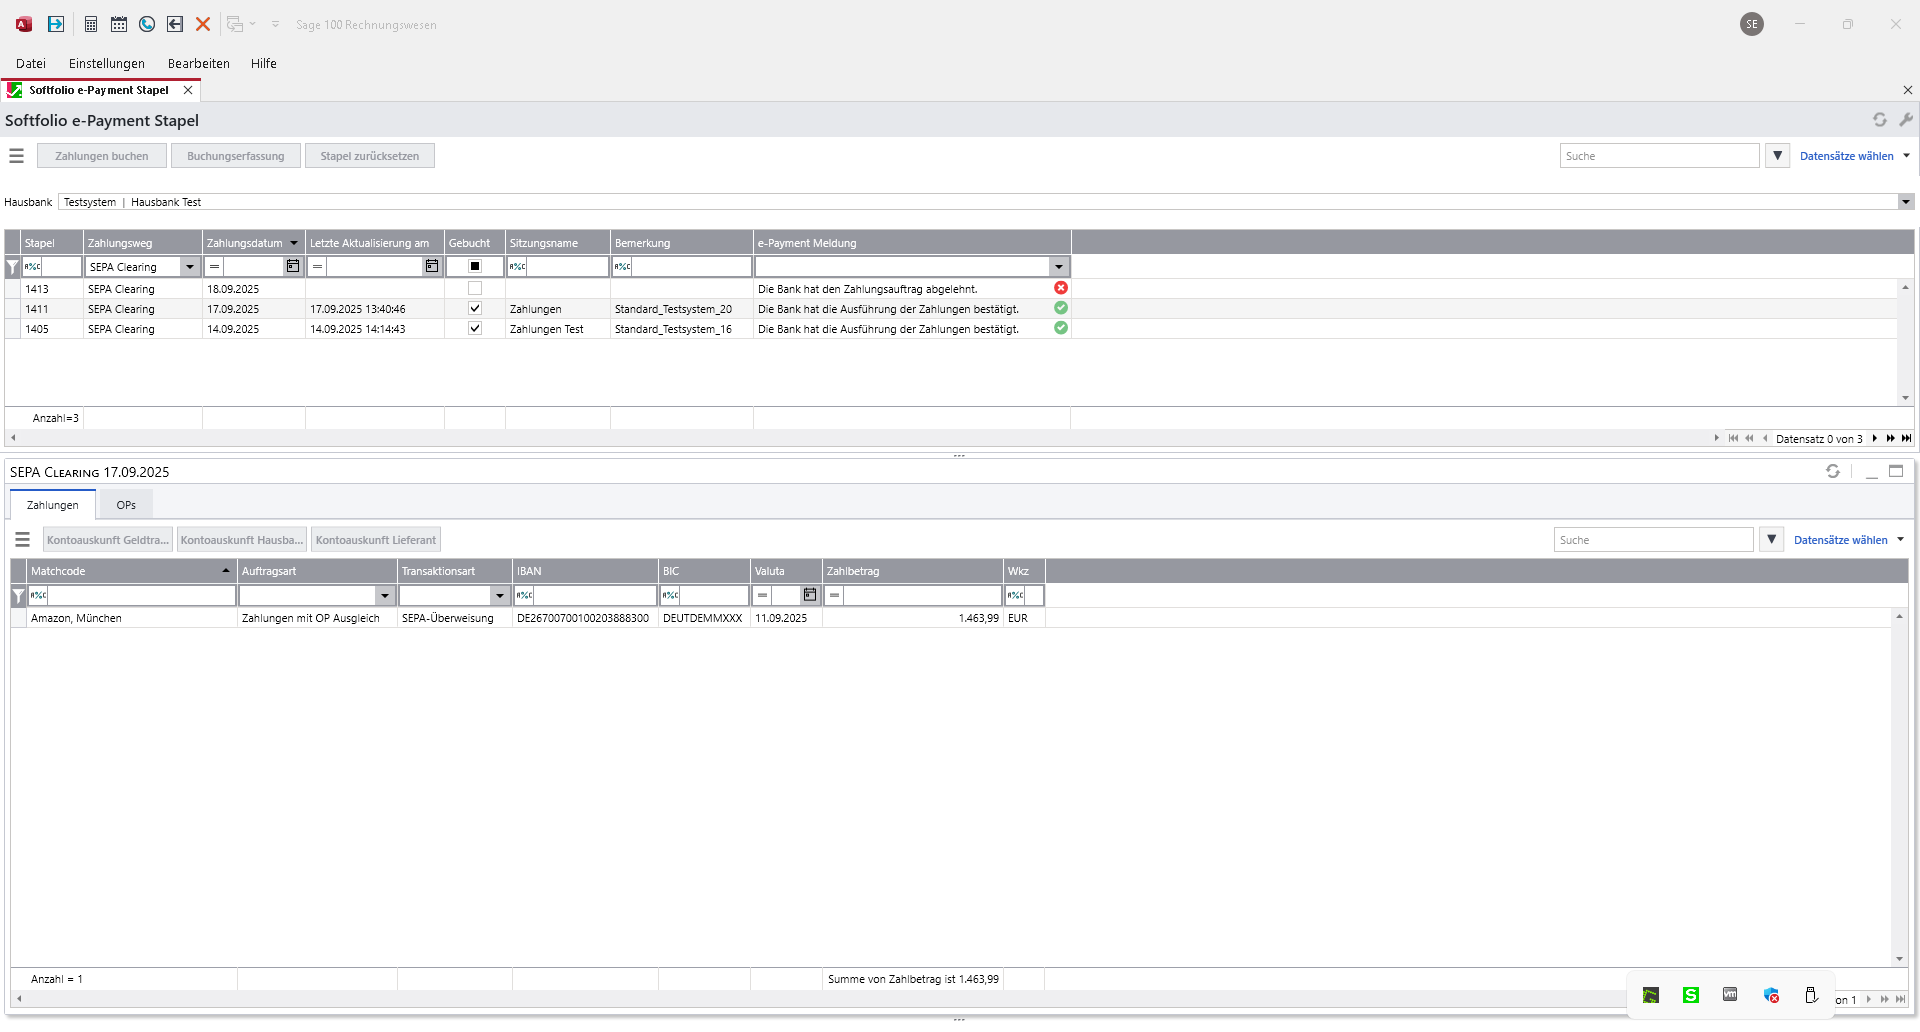
Task: Click the VMware tray icon
Action: click(x=1730, y=995)
